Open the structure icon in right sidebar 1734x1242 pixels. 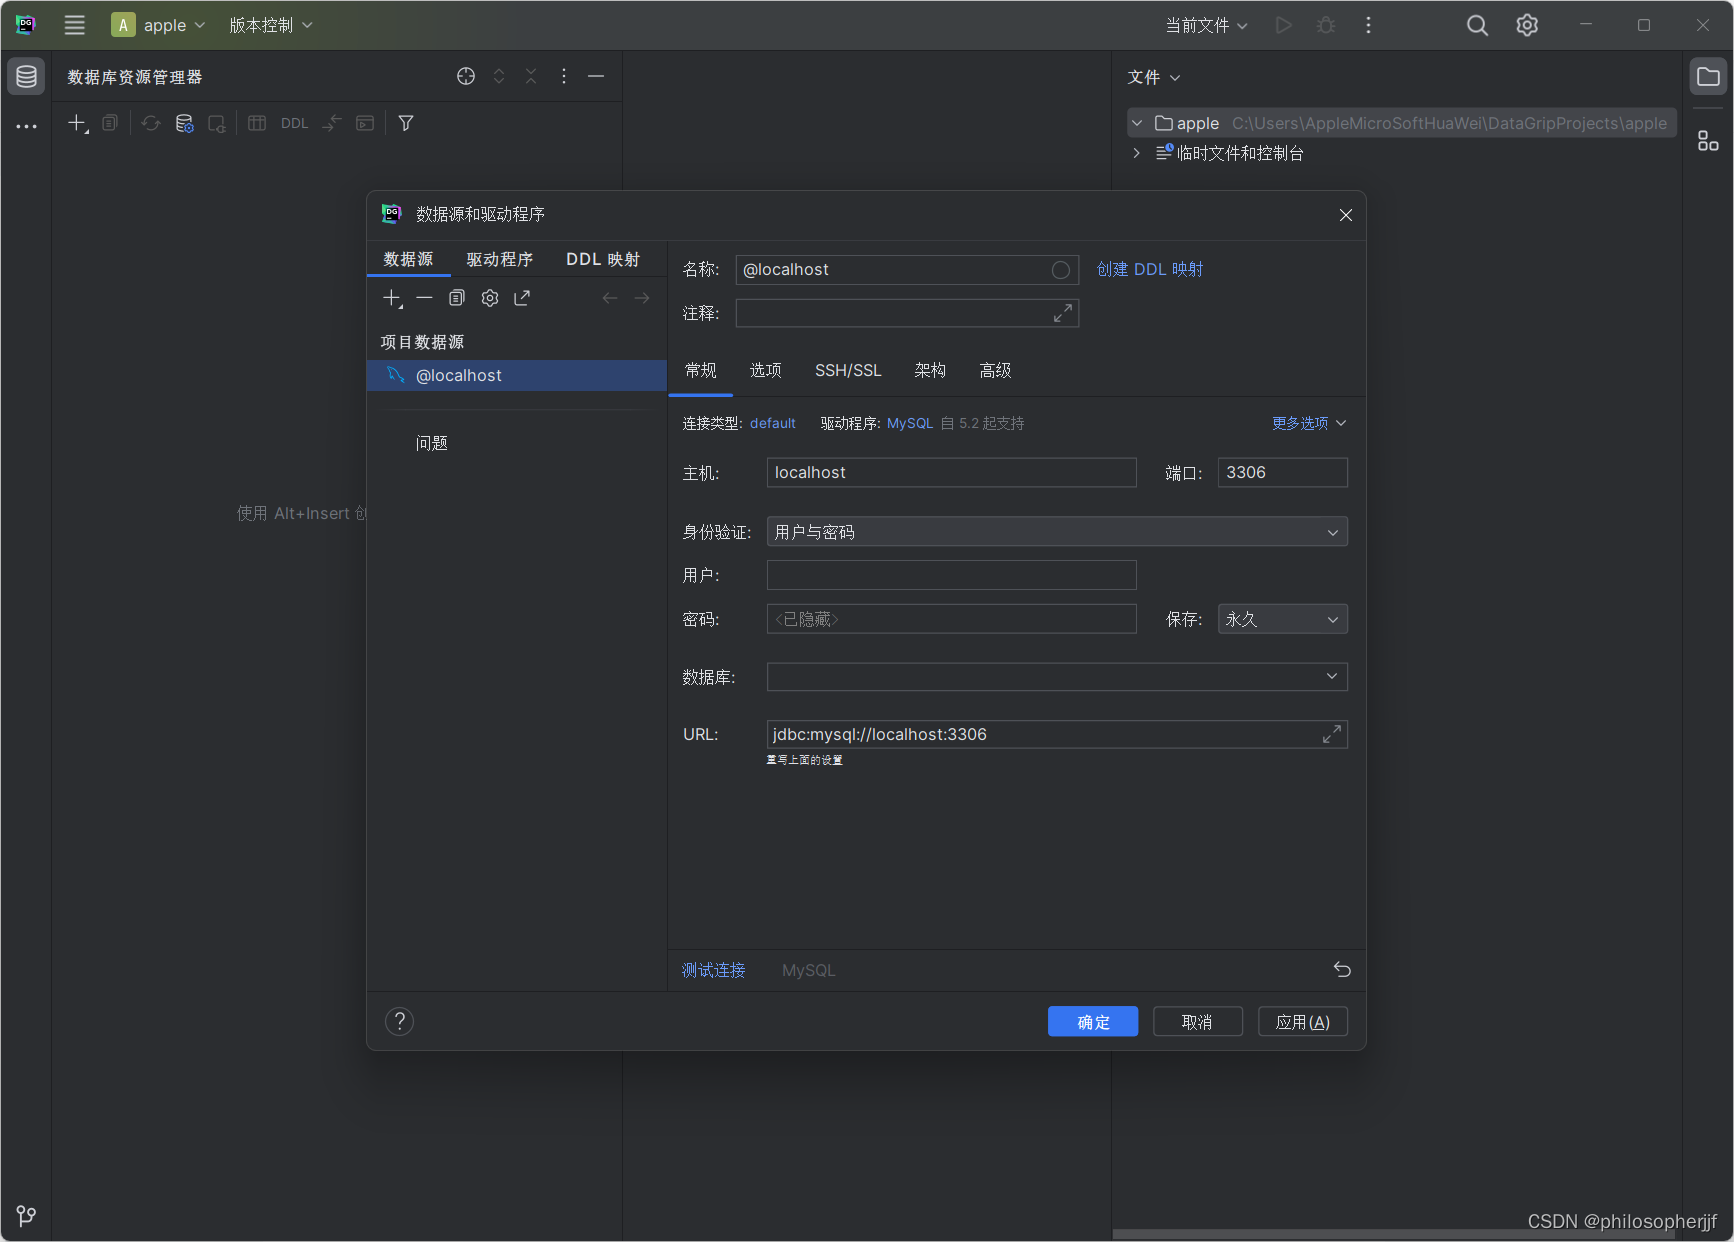pos(1708,142)
